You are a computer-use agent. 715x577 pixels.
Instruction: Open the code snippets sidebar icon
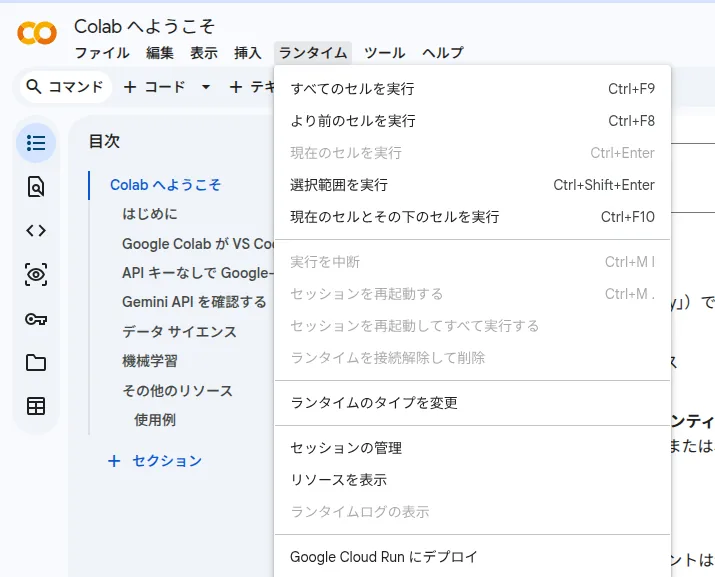36,230
